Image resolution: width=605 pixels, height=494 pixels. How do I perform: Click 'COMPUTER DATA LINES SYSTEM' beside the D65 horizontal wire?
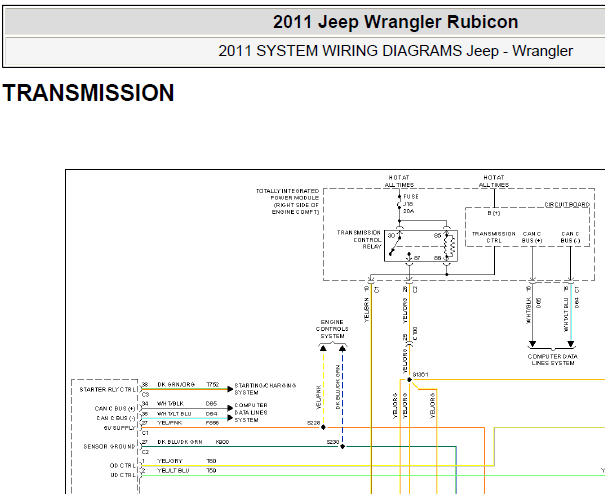tap(251, 413)
